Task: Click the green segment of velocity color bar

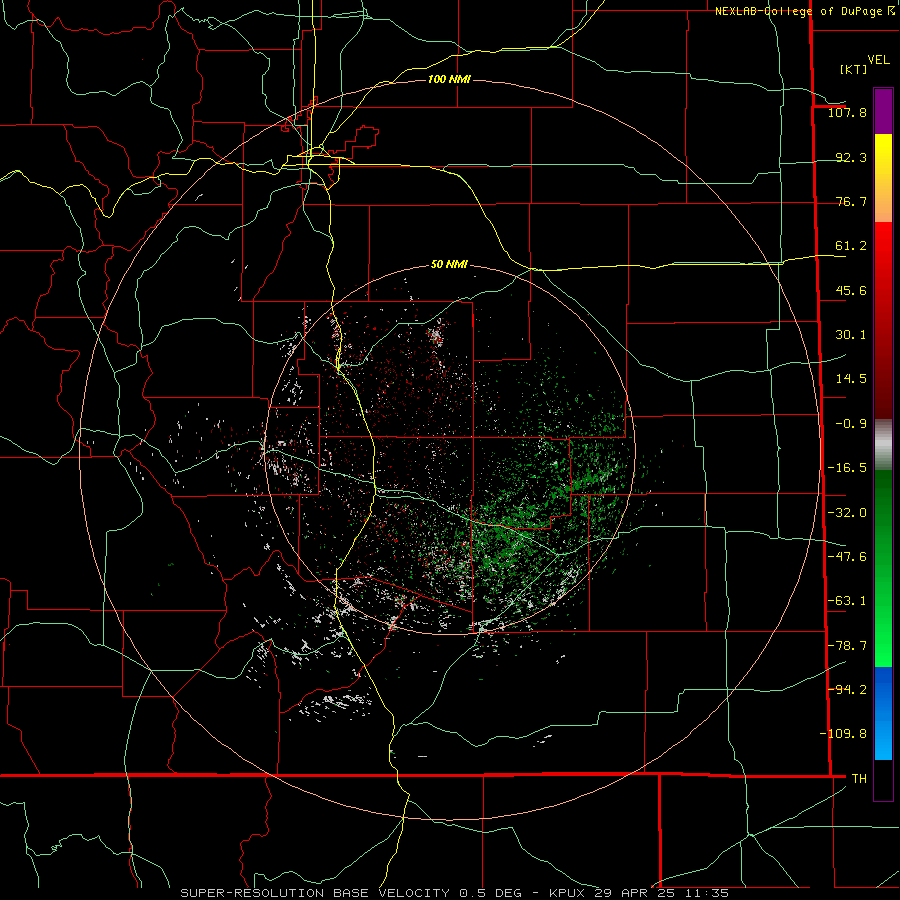Action: [883, 568]
